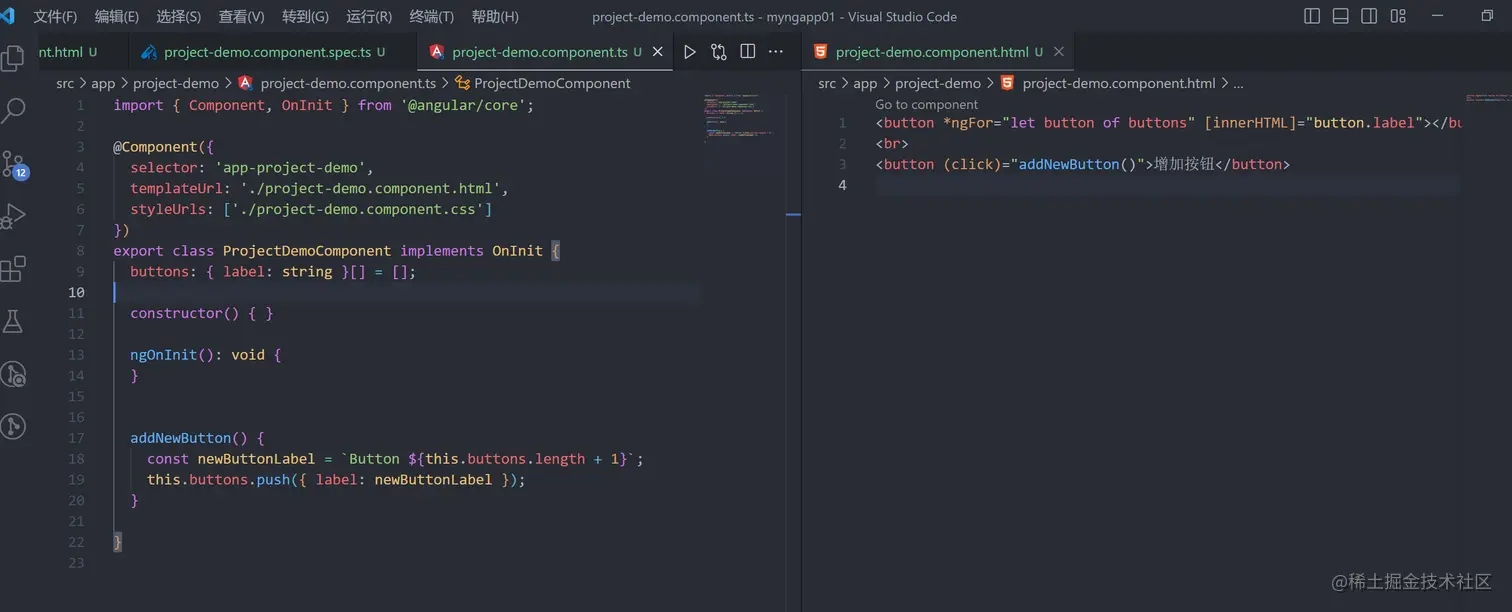Expand 'src' breadcrumb in the .ts editor
Viewport: 1512px width, 612px height.
65,83
